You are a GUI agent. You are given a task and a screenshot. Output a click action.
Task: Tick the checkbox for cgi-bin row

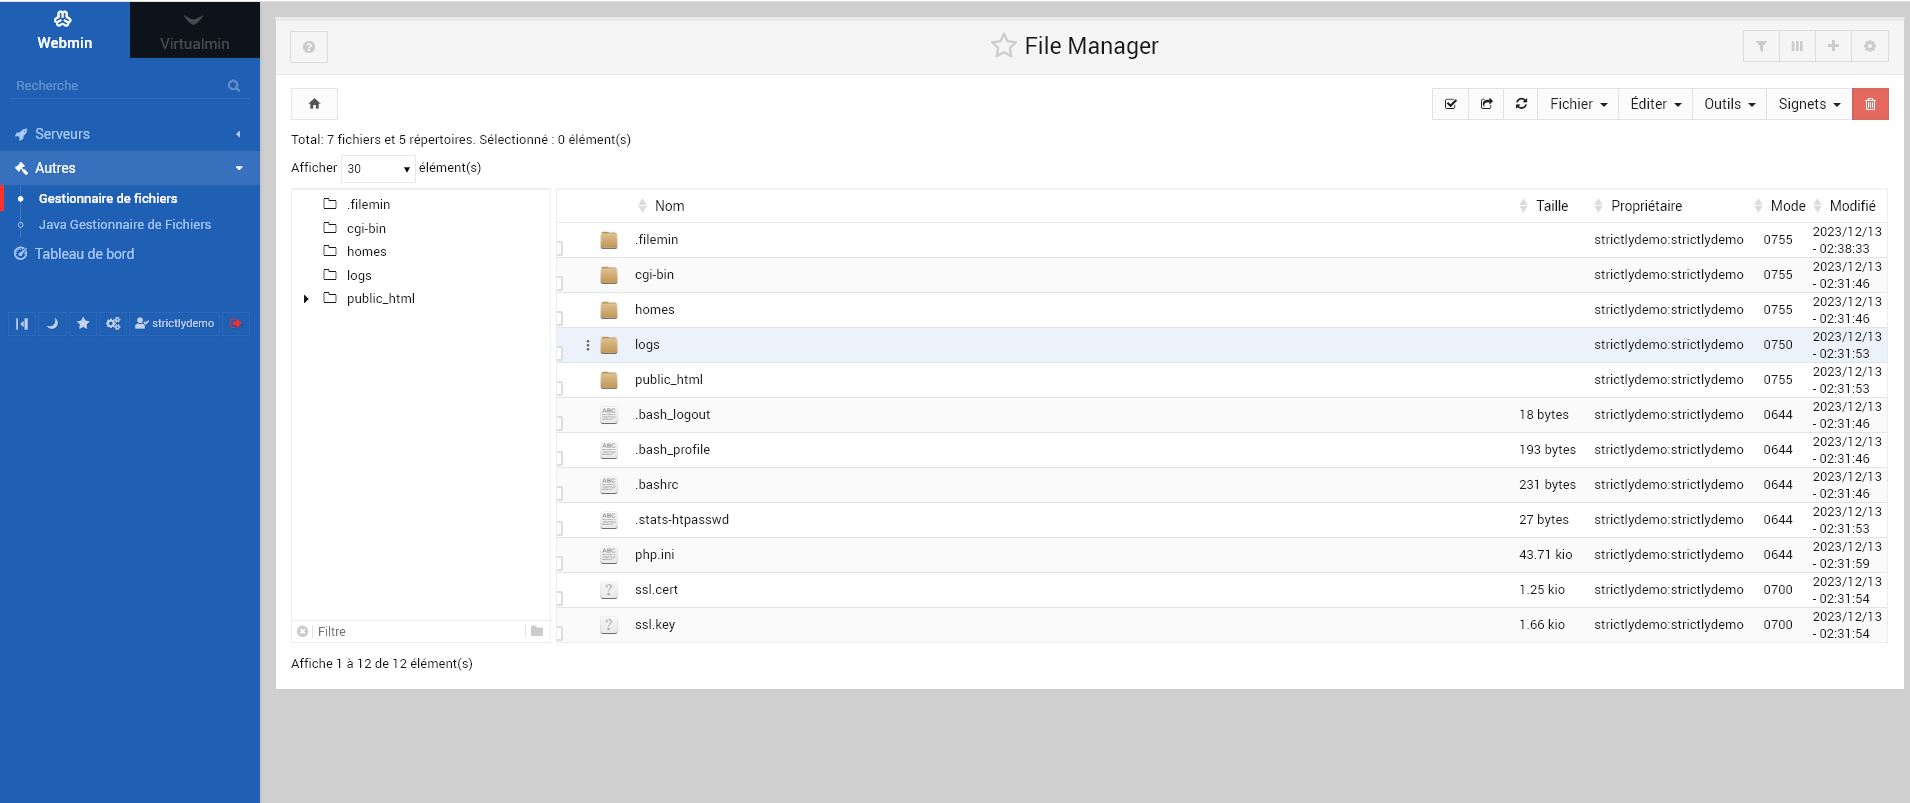click(560, 282)
